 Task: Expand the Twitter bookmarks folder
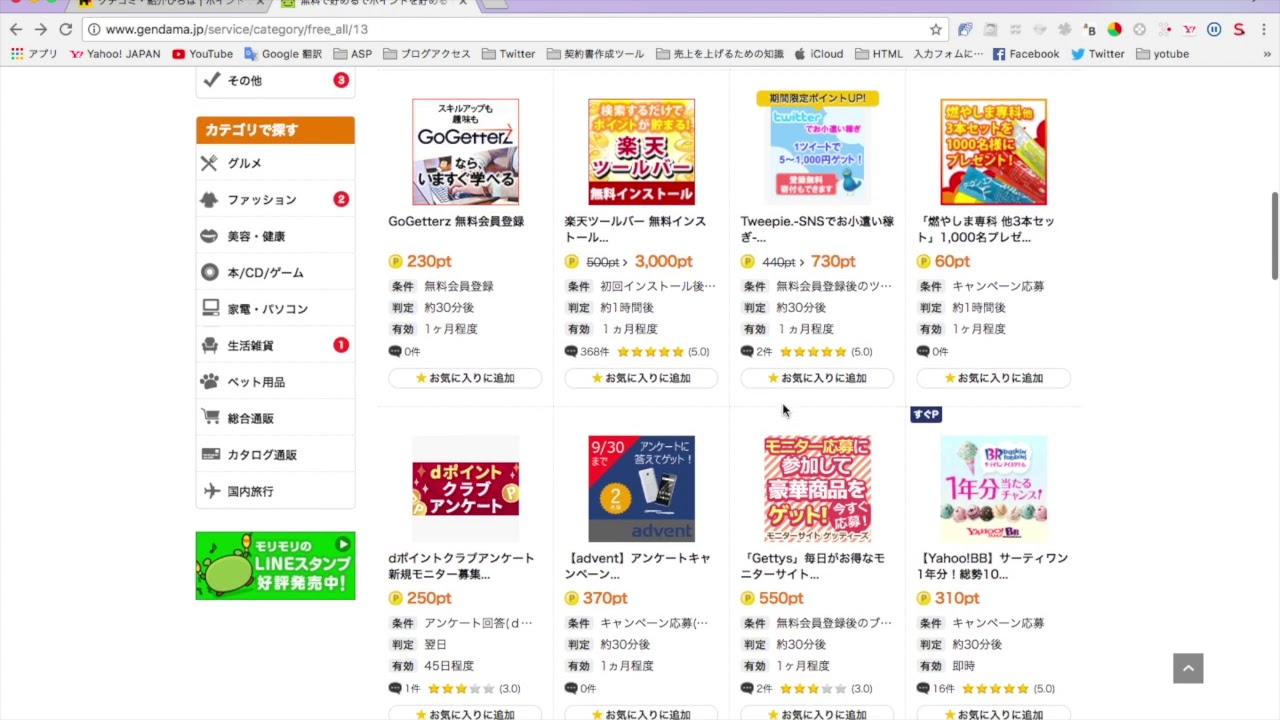[508, 54]
